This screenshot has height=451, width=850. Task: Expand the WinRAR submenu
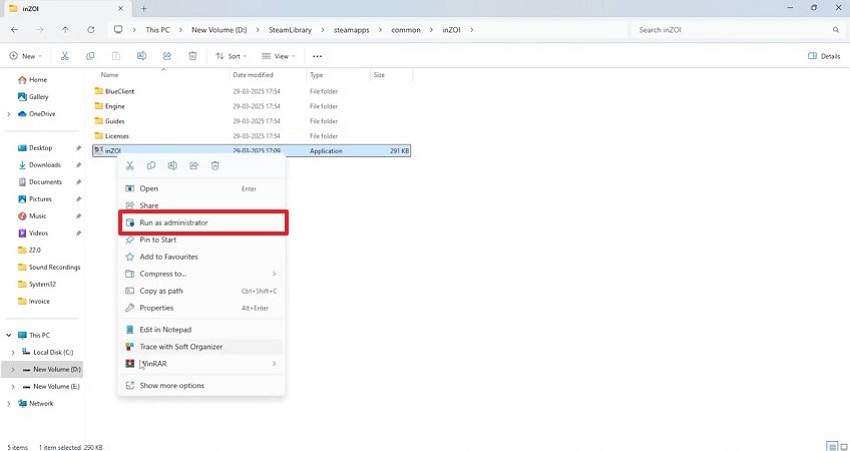point(274,364)
